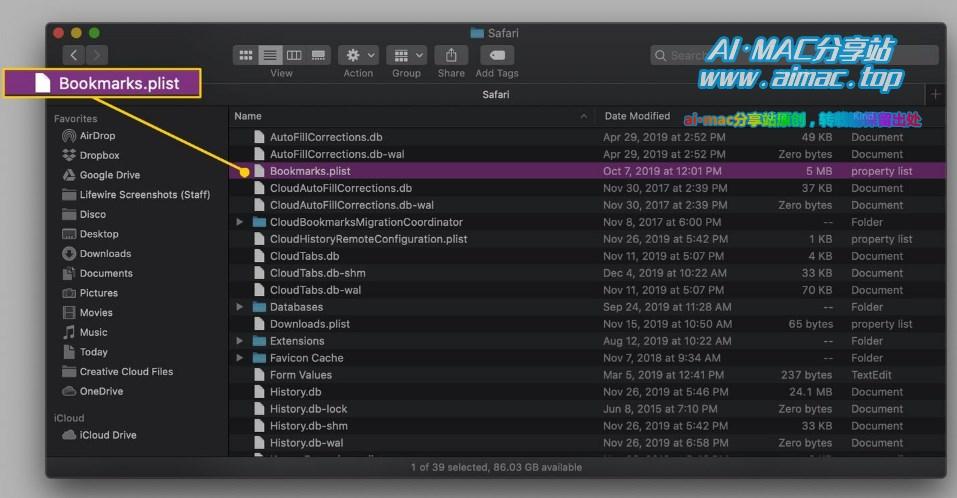Open Pictures in the sidebar
Viewport: 957px width, 498px height.
pos(90,293)
